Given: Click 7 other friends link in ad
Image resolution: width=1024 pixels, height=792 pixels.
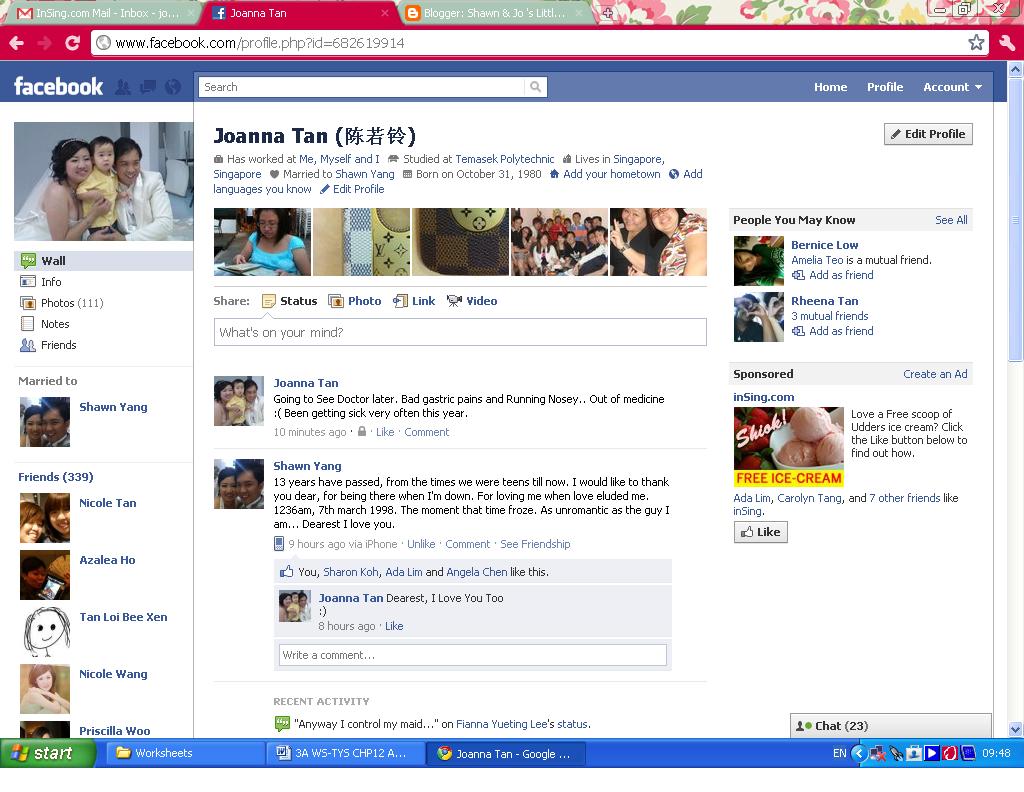Looking at the screenshot, I should [x=904, y=498].
